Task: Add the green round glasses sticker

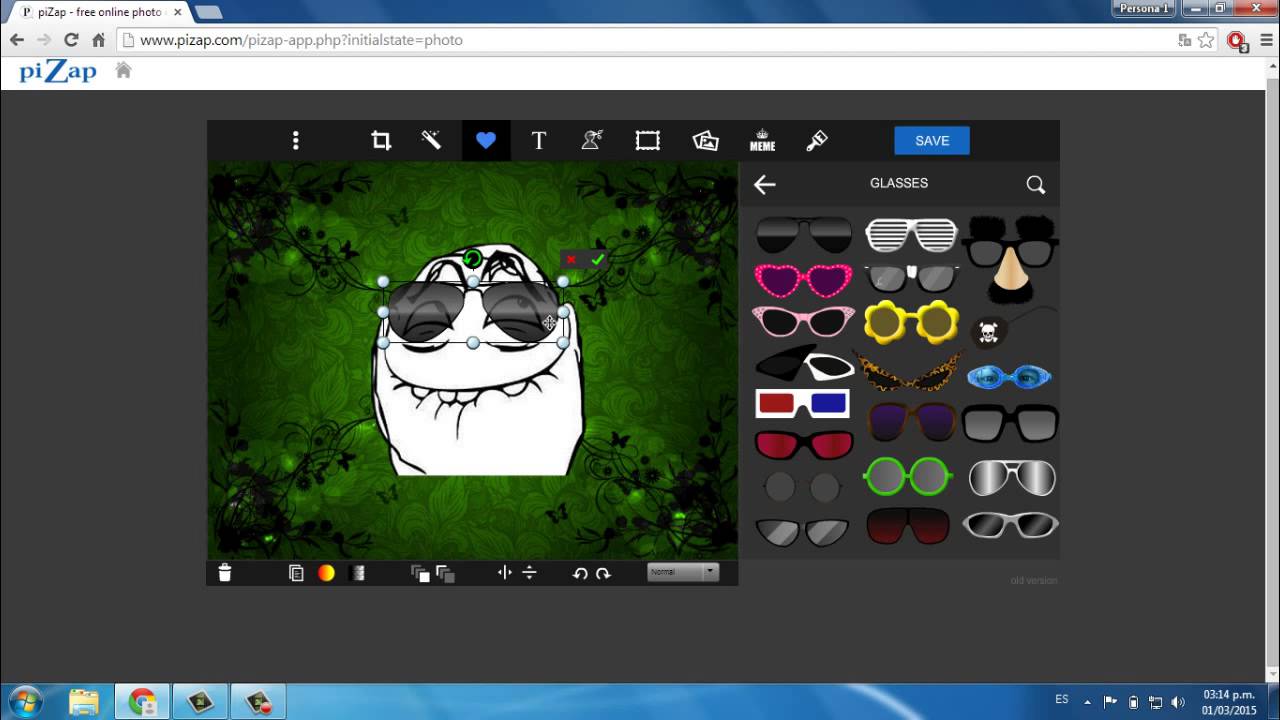Action: (x=908, y=477)
